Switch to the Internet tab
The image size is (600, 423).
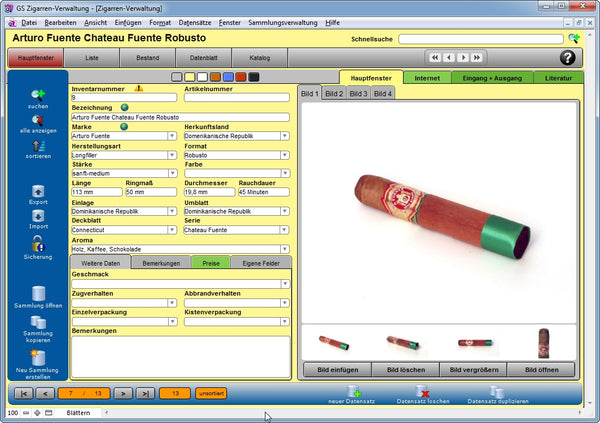427,78
